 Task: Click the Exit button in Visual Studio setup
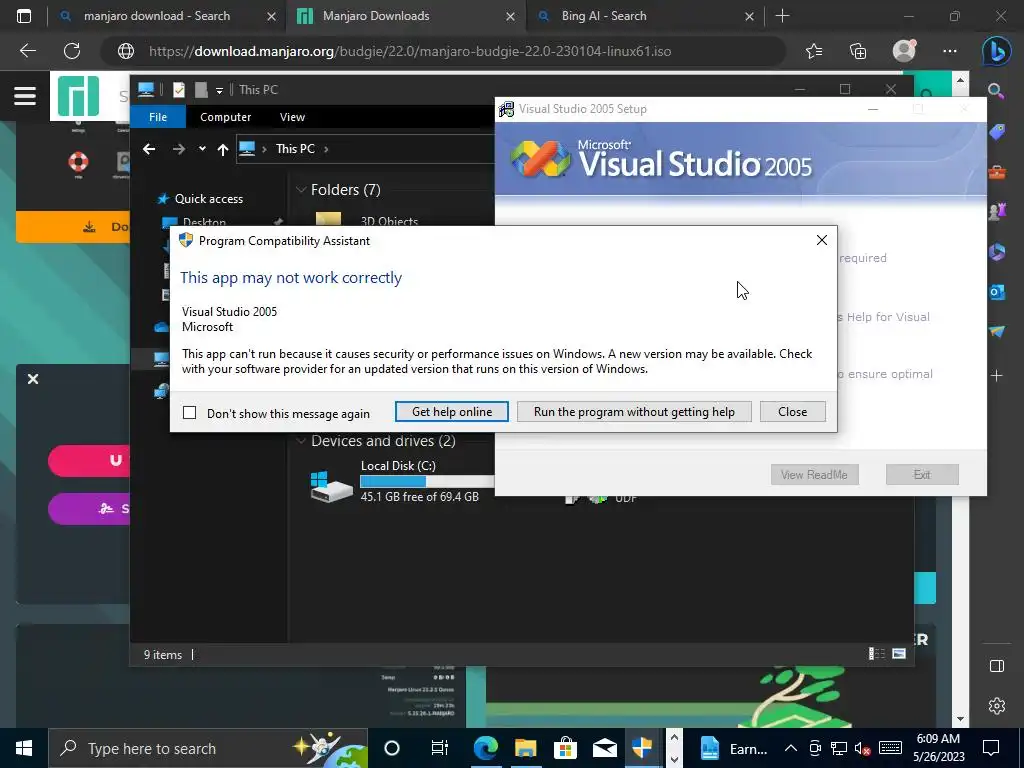click(x=922, y=475)
